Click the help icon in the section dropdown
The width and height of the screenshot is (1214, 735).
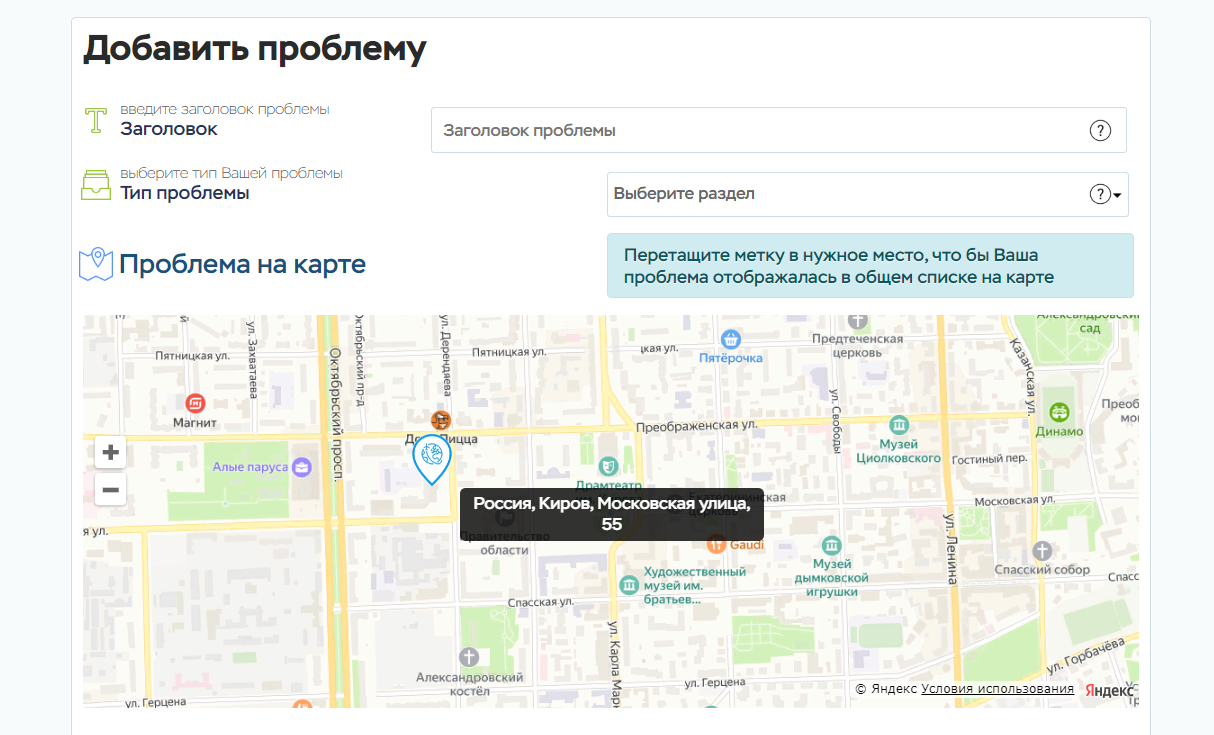click(x=1100, y=194)
